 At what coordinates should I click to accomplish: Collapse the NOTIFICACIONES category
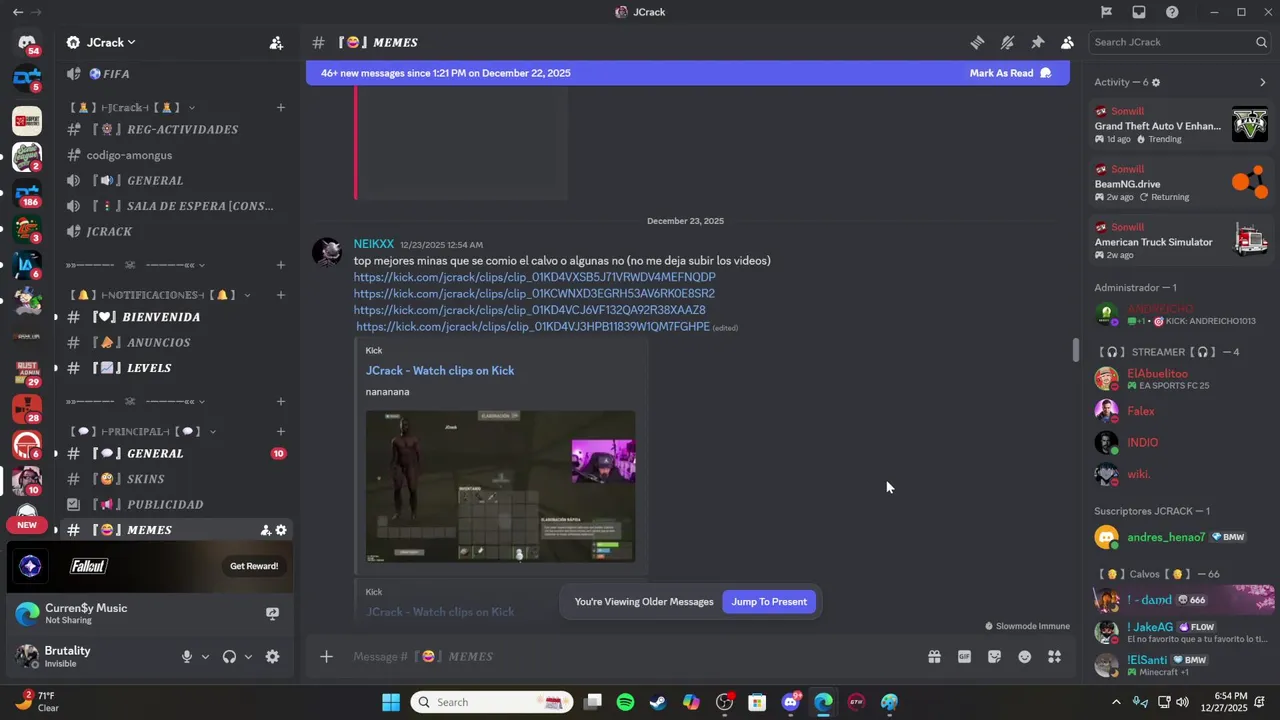click(161, 295)
